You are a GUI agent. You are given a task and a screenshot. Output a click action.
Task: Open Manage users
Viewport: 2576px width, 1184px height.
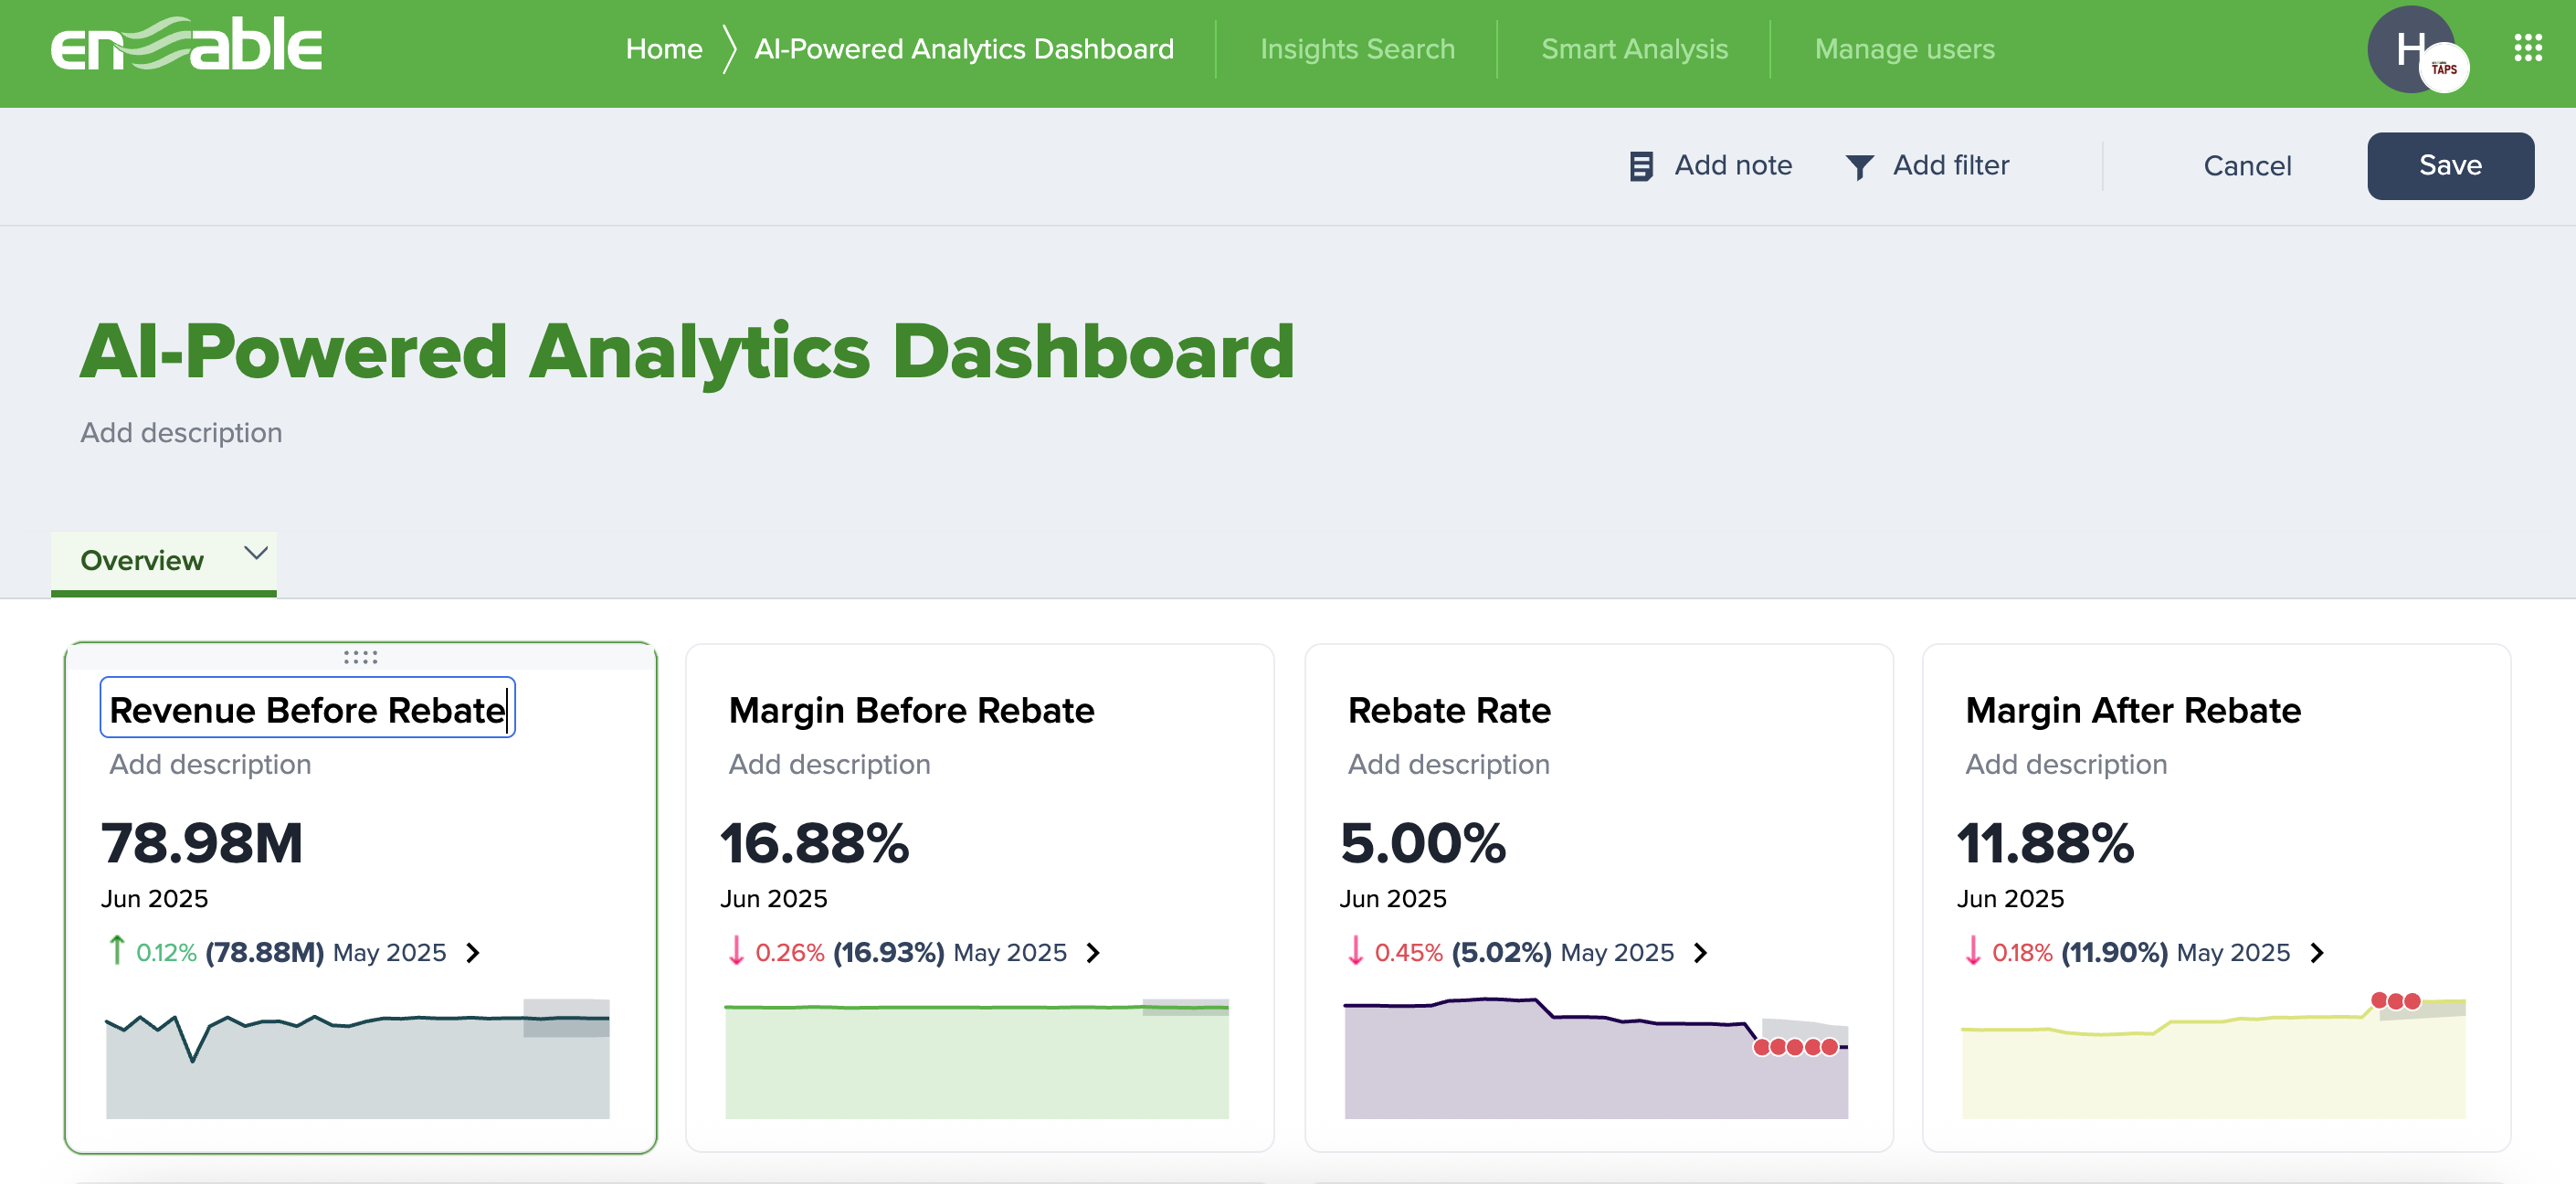pos(1904,48)
